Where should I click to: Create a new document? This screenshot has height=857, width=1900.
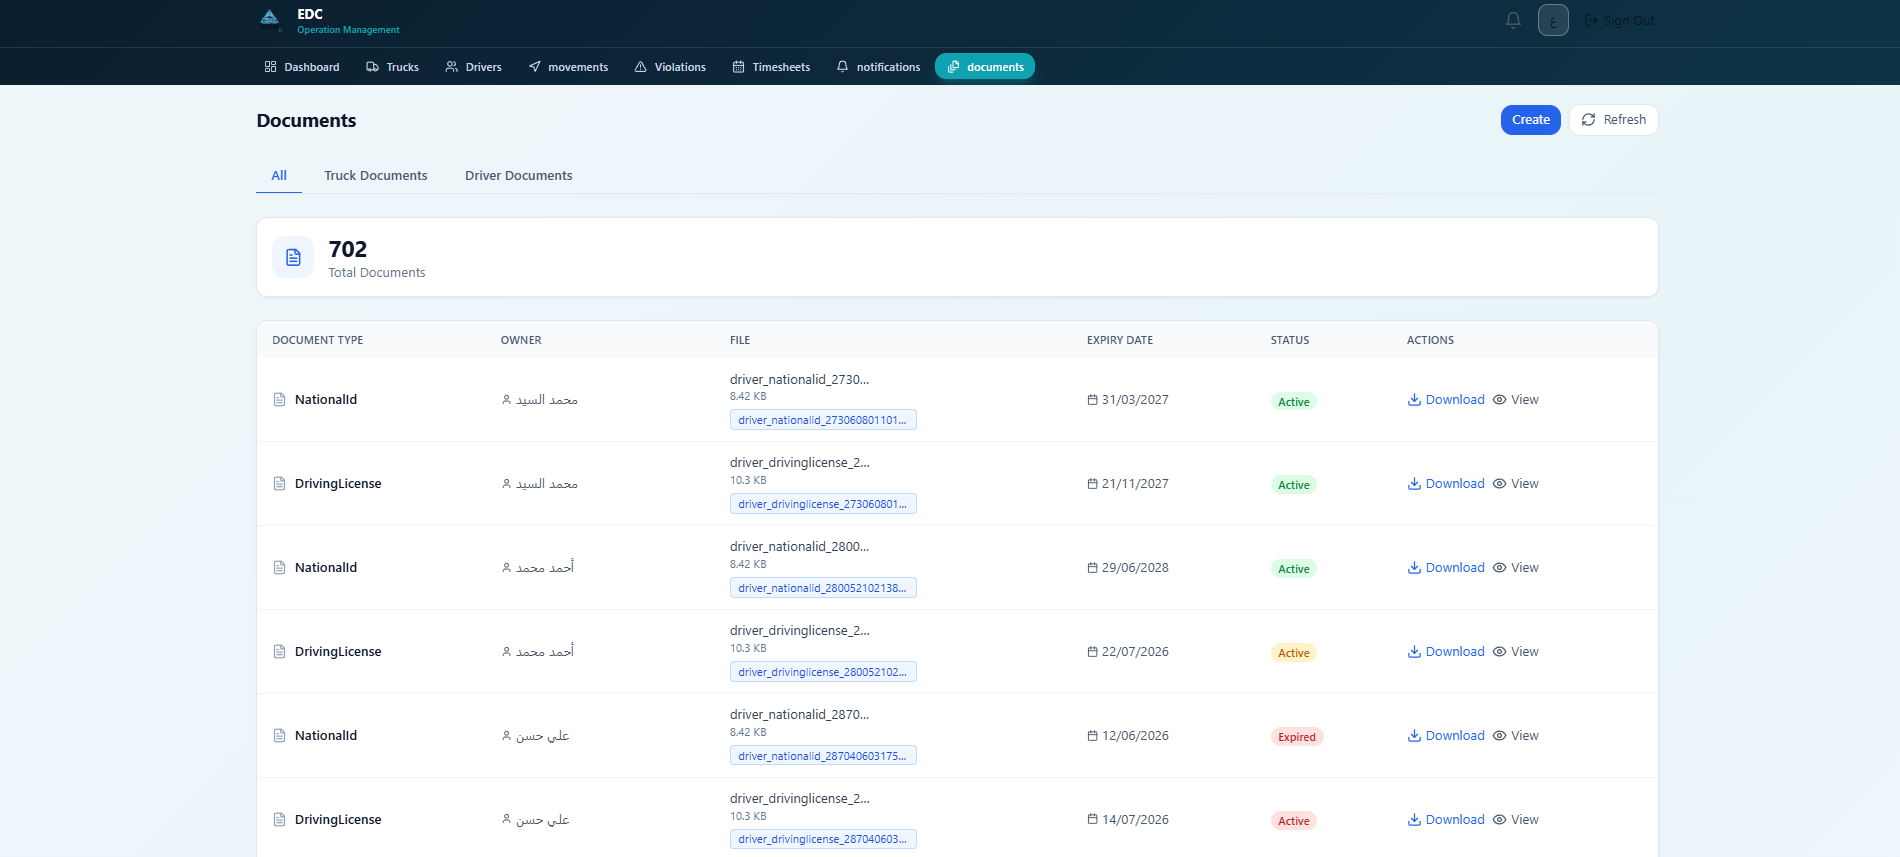[x=1530, y=120]
